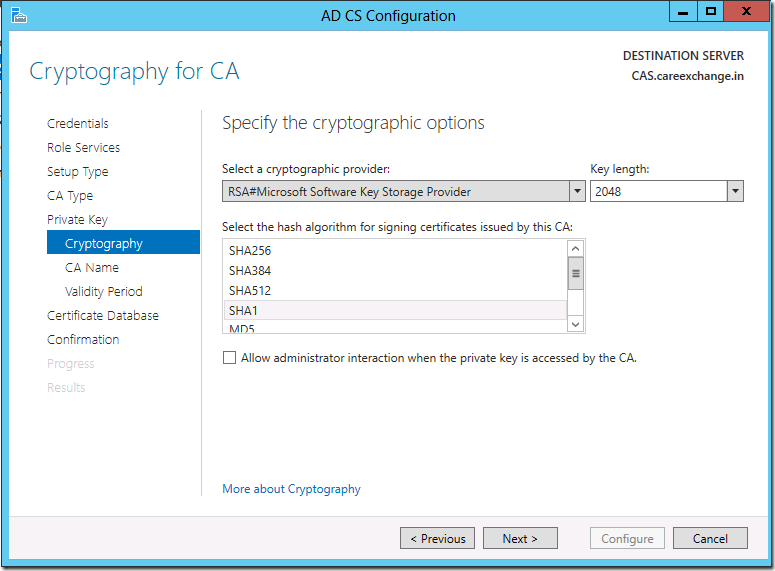Click the Previous button

(x=437, y=538)
